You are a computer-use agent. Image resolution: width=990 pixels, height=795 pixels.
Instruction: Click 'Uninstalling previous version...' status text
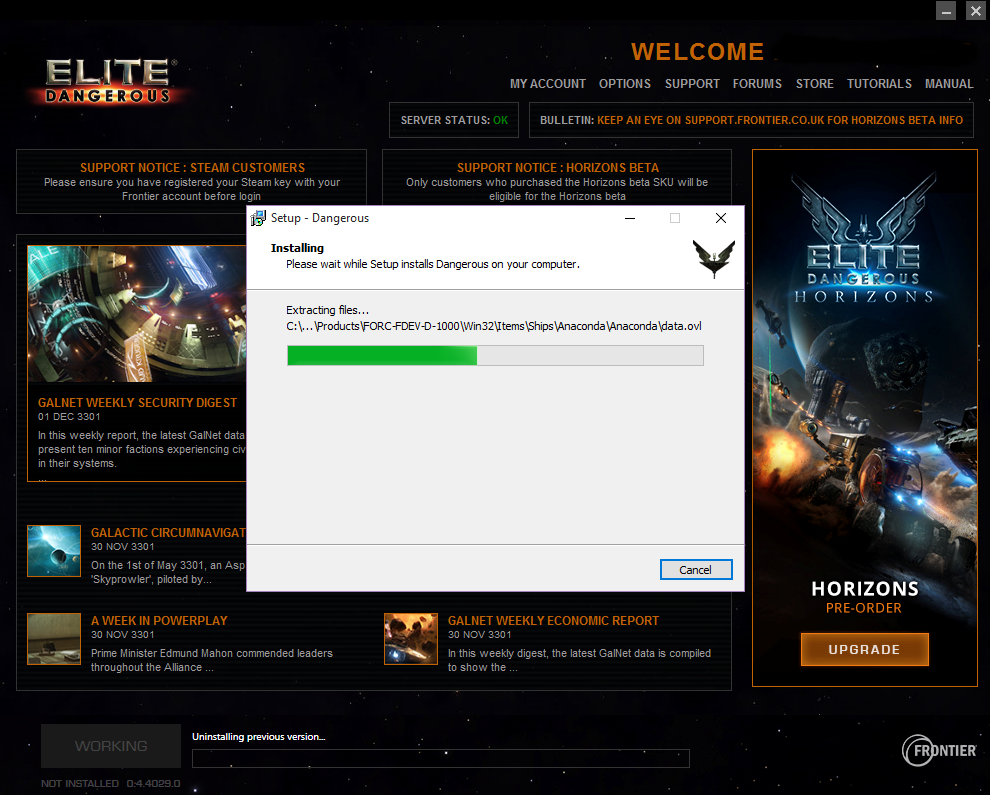pyautogui.click(x=259, y=737)
